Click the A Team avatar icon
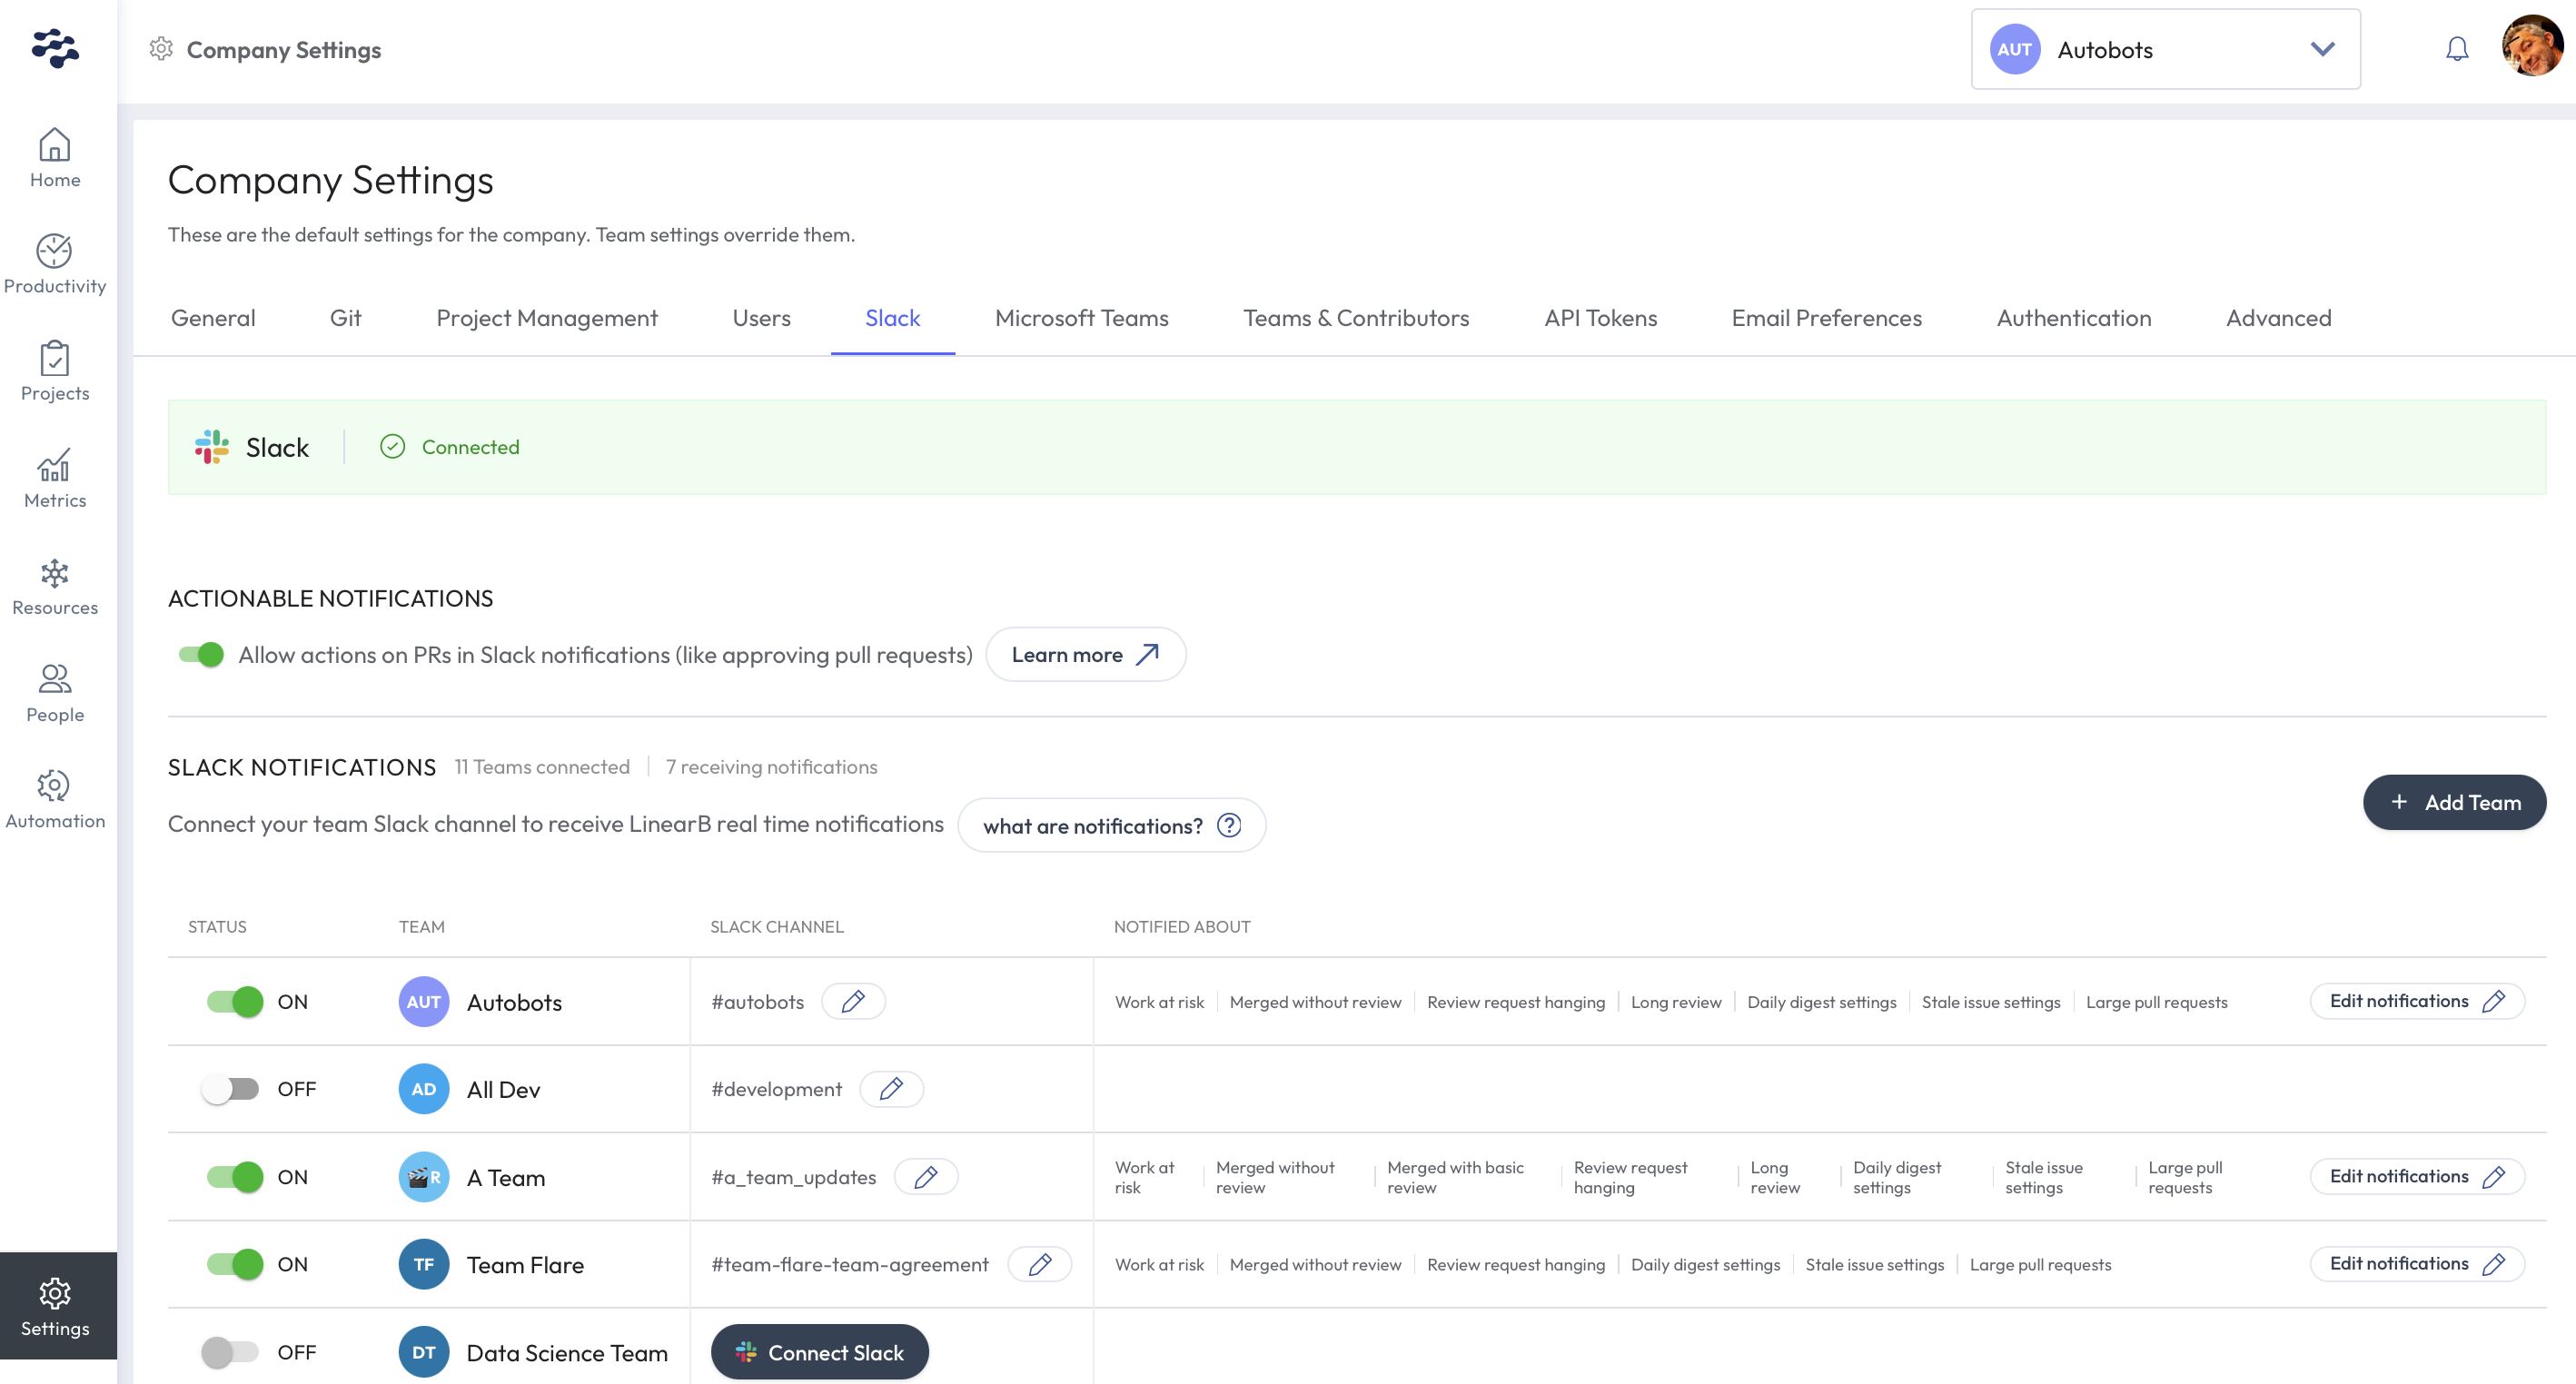Image resolution: width=2576 pixels, height=1384 pixels. coord(424,1177)
